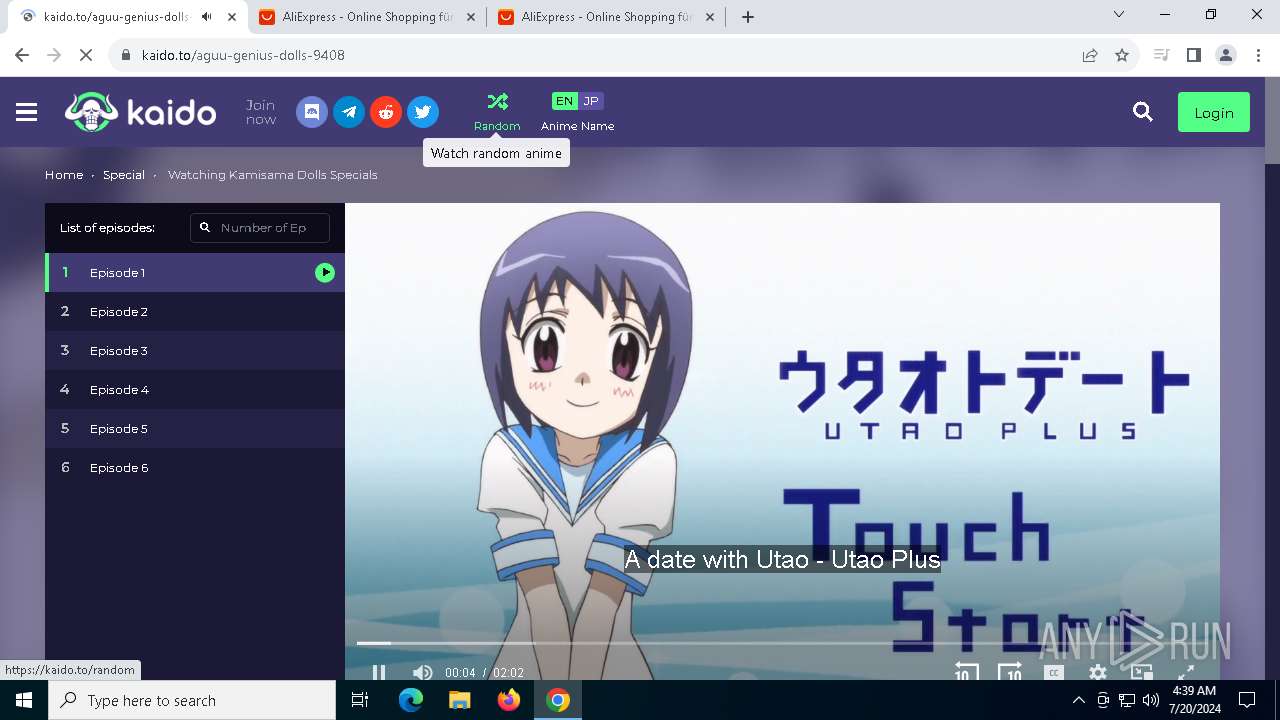The image size is (1280, 720).
Task: Watch a random anime
Action: (x=497, y=112)
